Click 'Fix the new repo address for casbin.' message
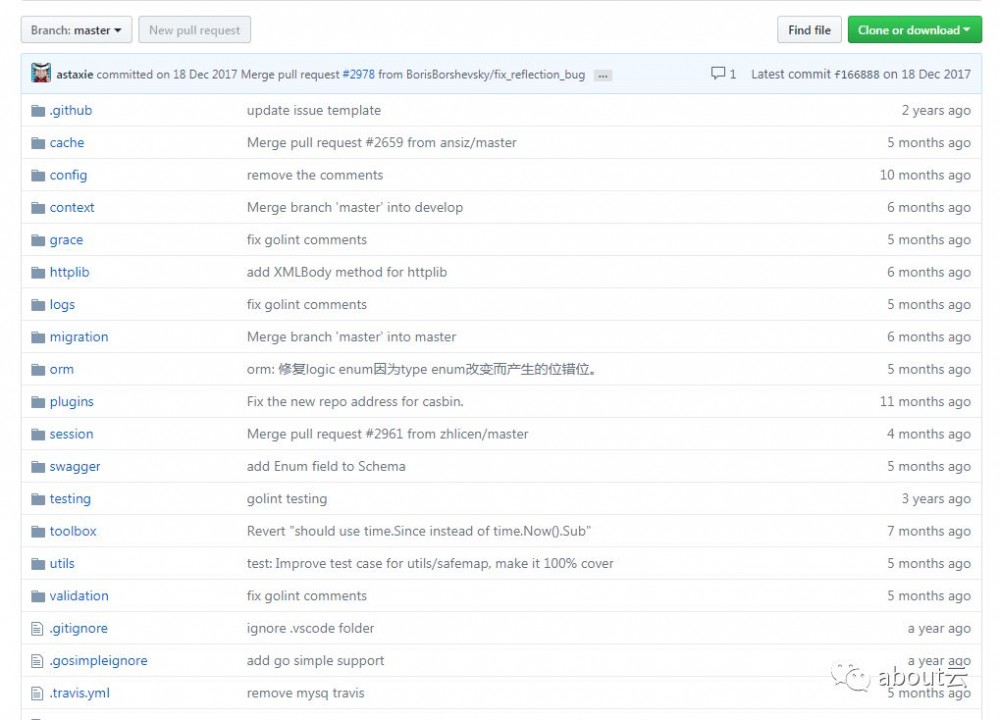Screen dimensions: 1000x720 tap(355, 402)
